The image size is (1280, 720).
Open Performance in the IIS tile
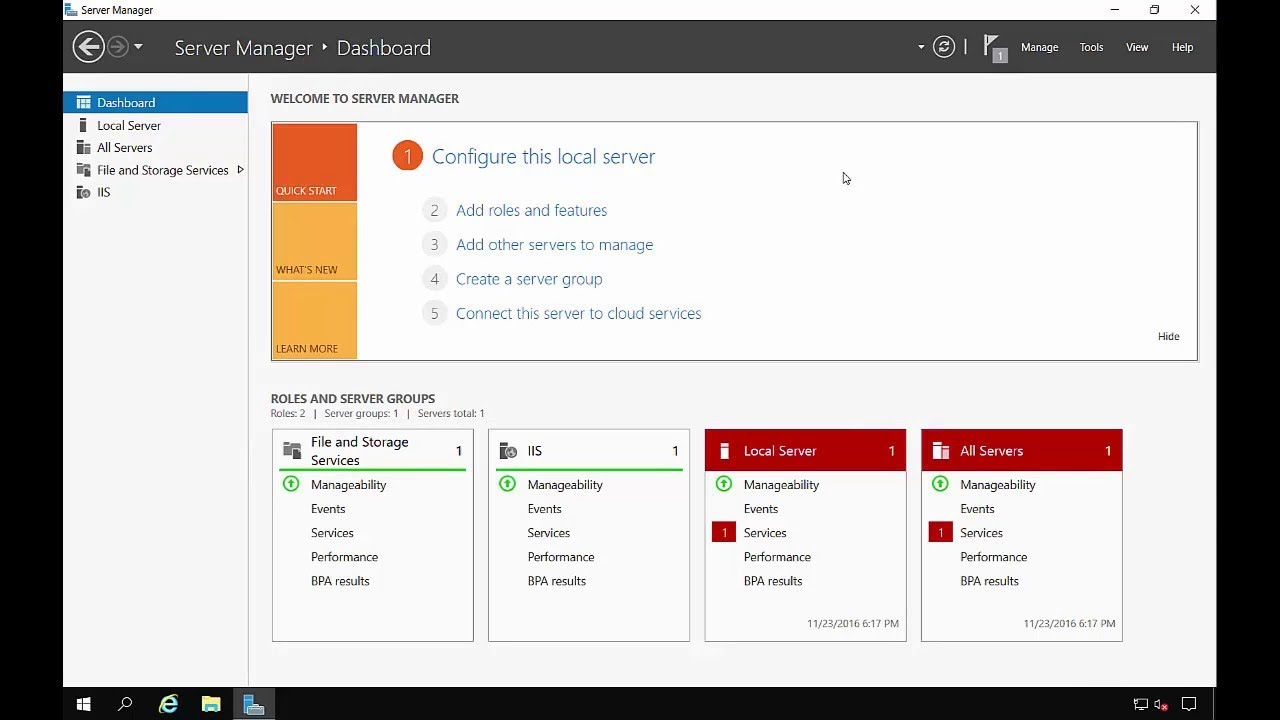[x=561, y=557]
